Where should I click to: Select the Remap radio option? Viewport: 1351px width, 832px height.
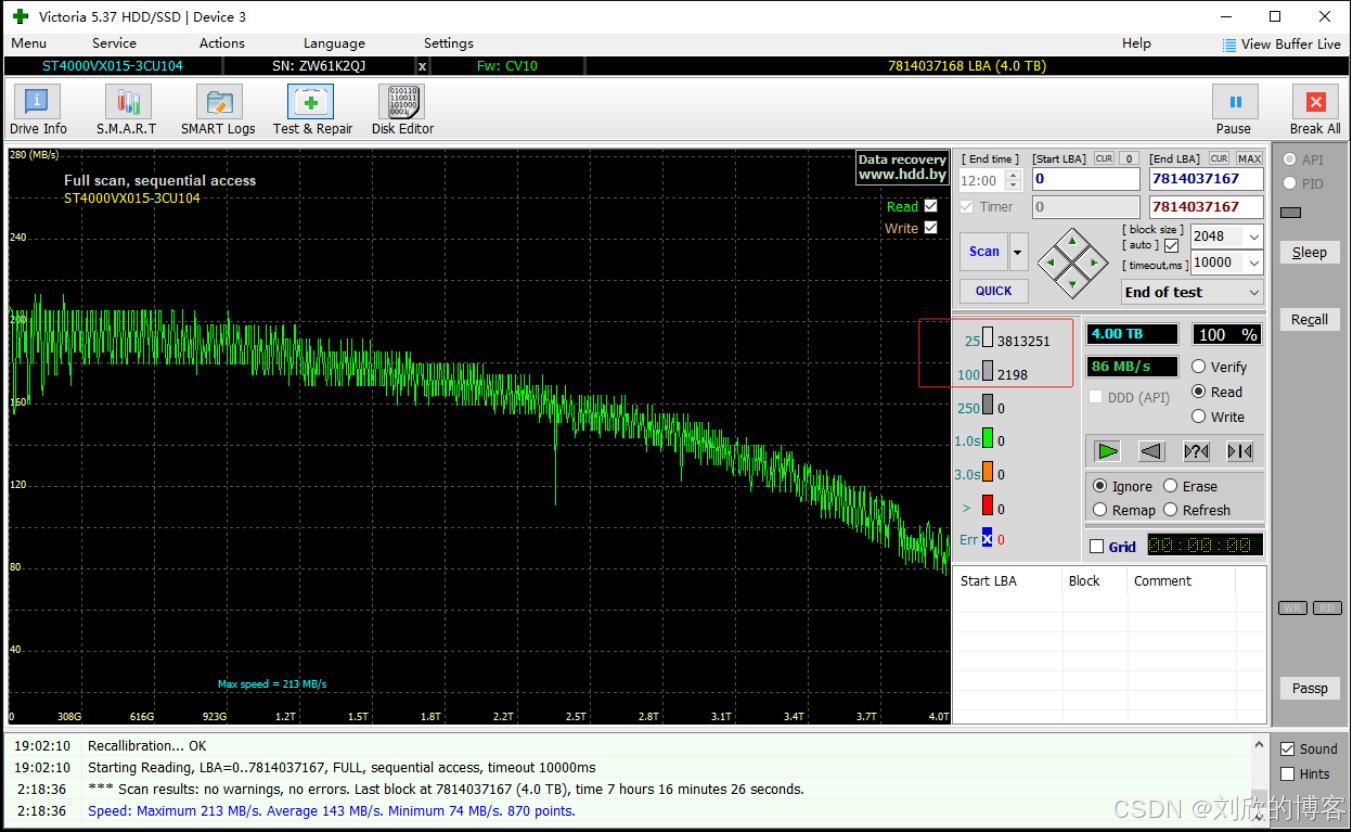(x=1100, y=510)
